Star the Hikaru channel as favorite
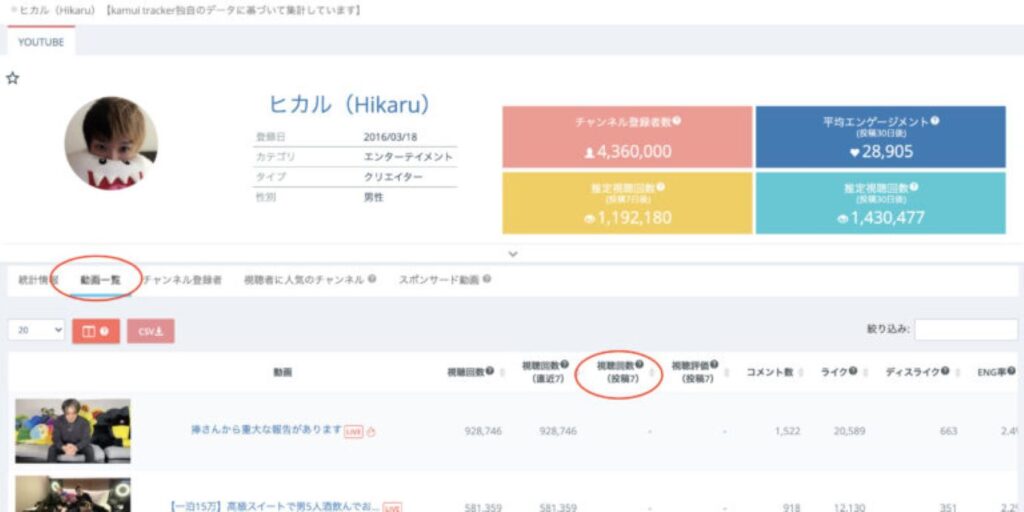The height and width of the screenshot is (512, 1024). click(x=12, y=78)
